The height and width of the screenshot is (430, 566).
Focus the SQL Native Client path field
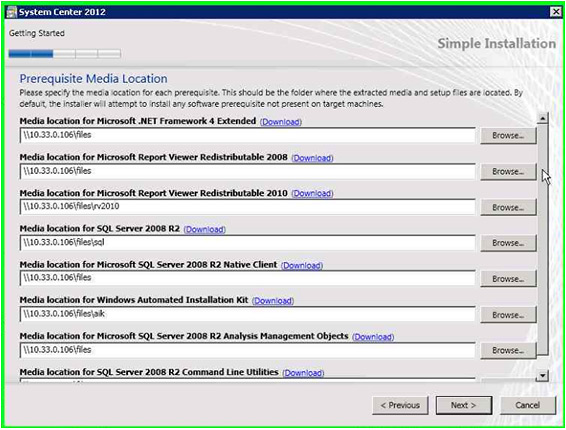[248, 278]
